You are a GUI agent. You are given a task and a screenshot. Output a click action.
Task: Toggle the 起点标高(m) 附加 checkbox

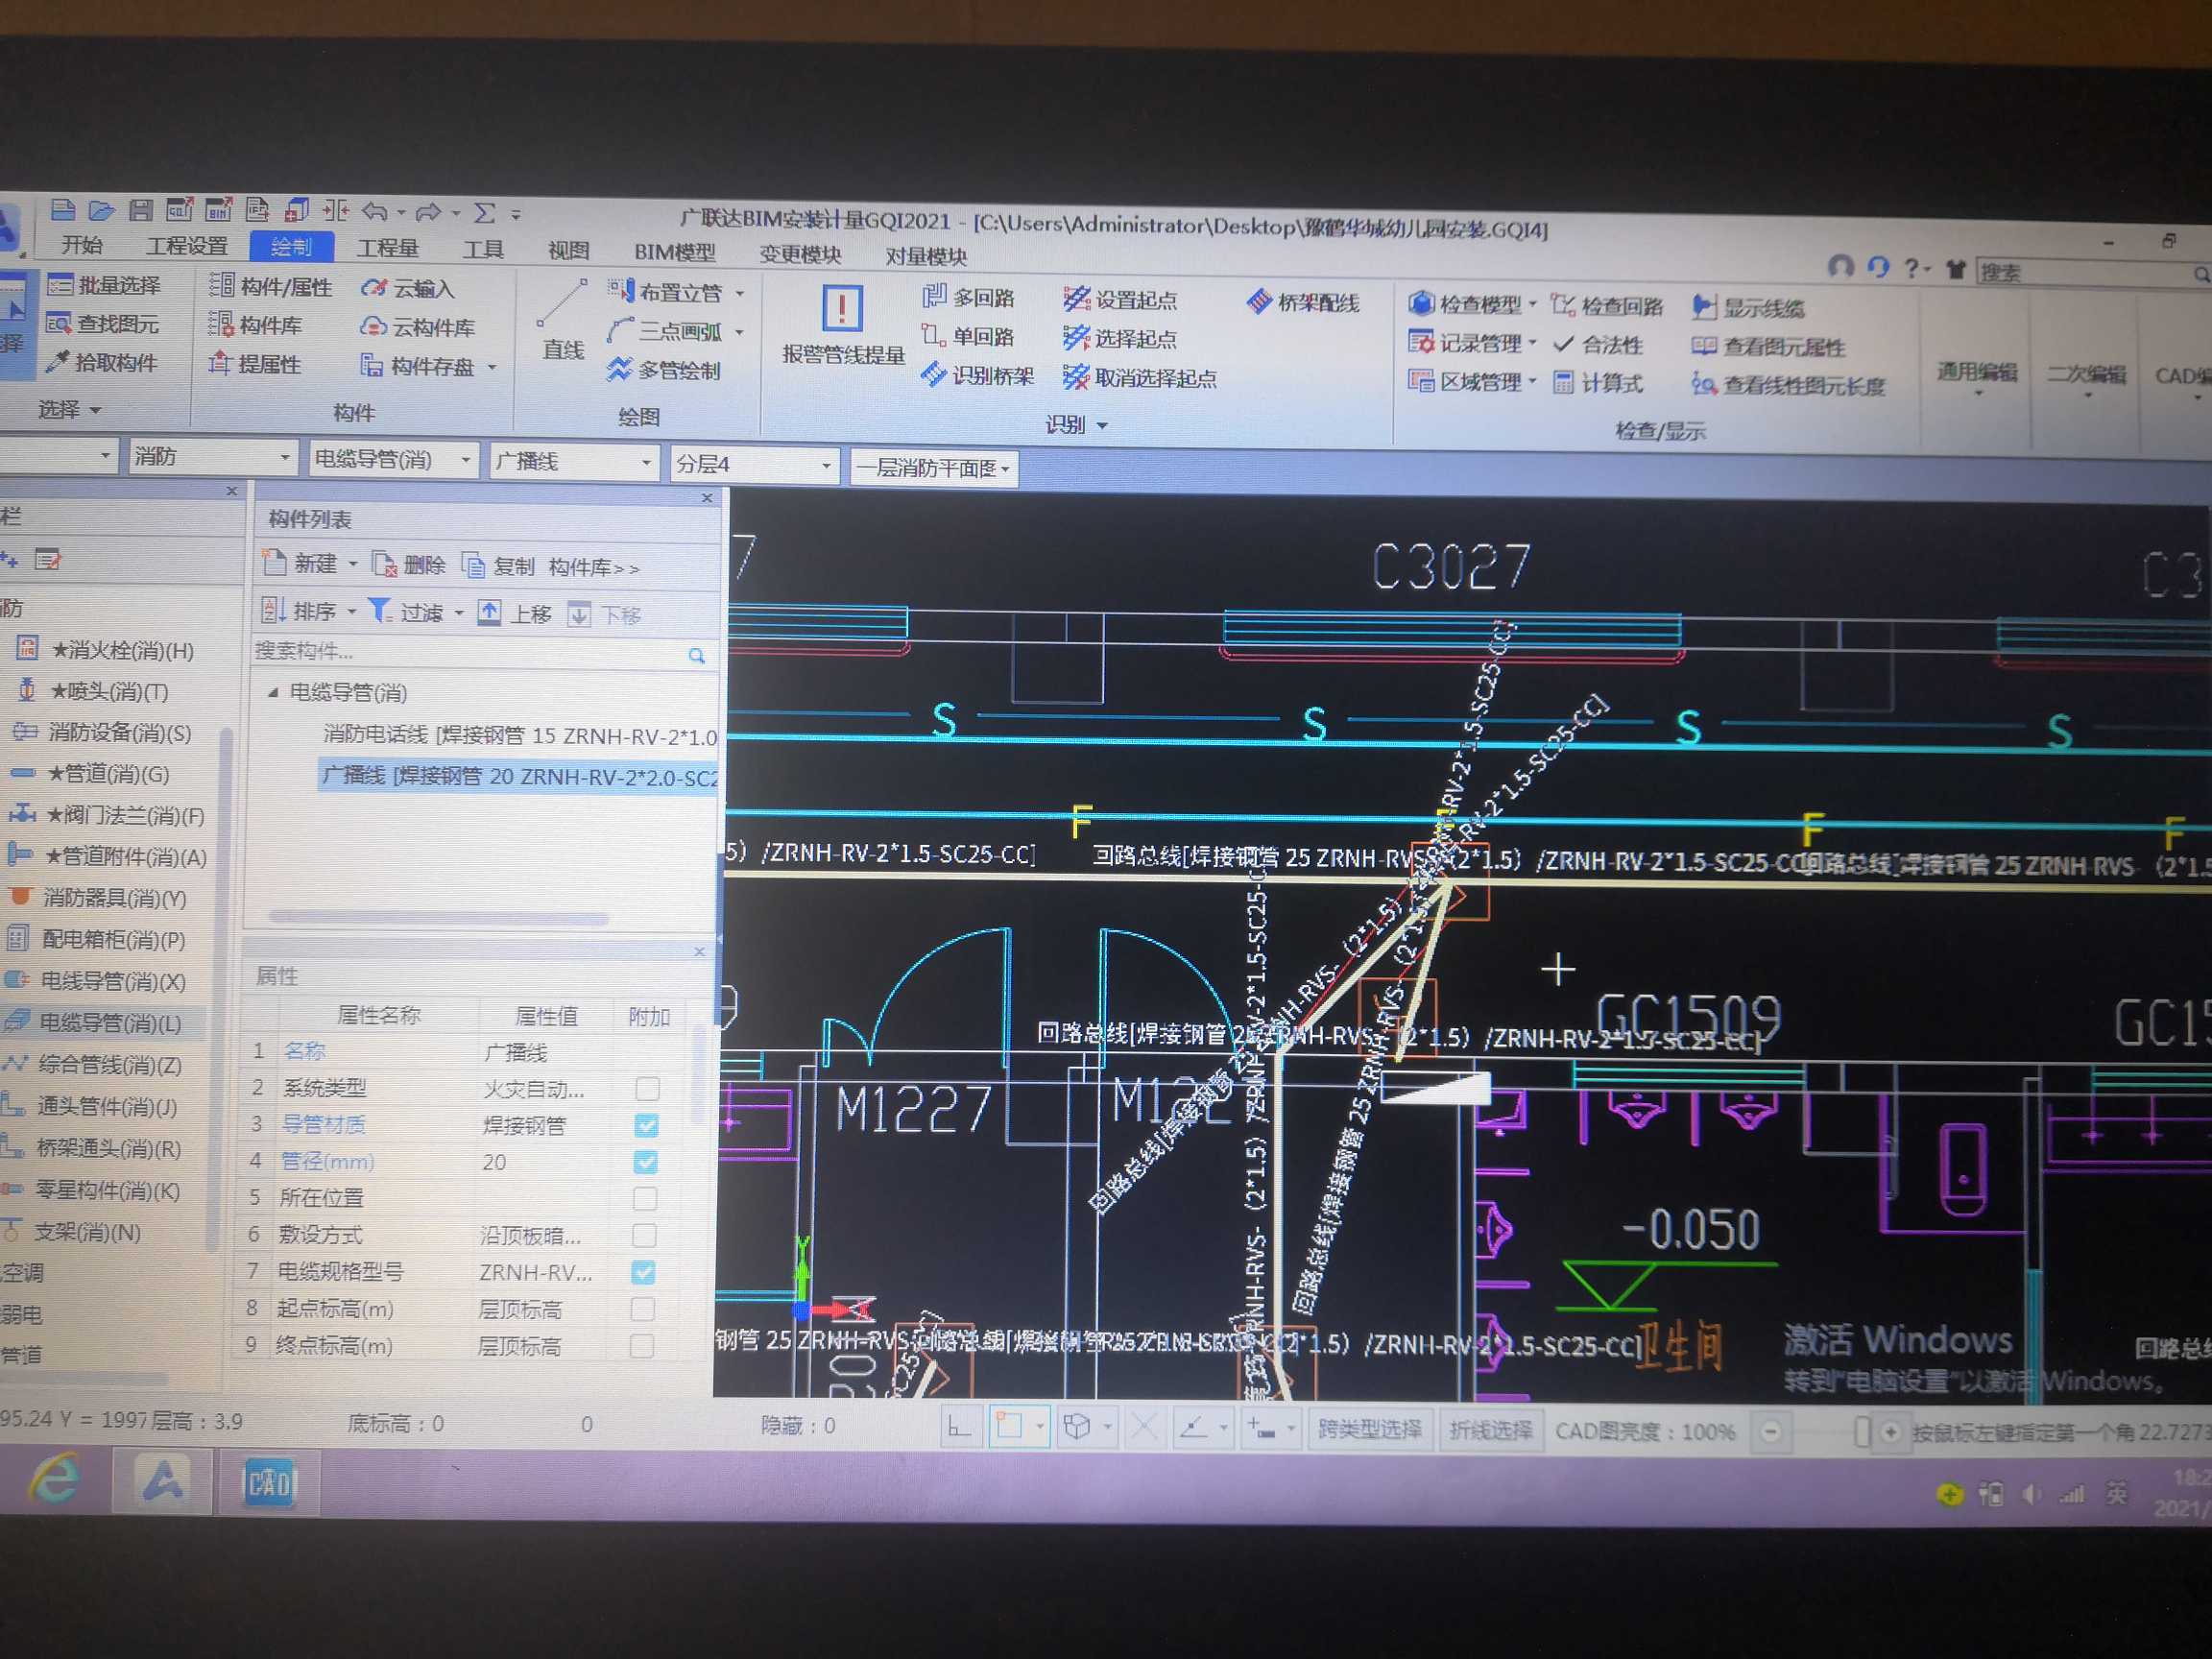(643, 1309)
